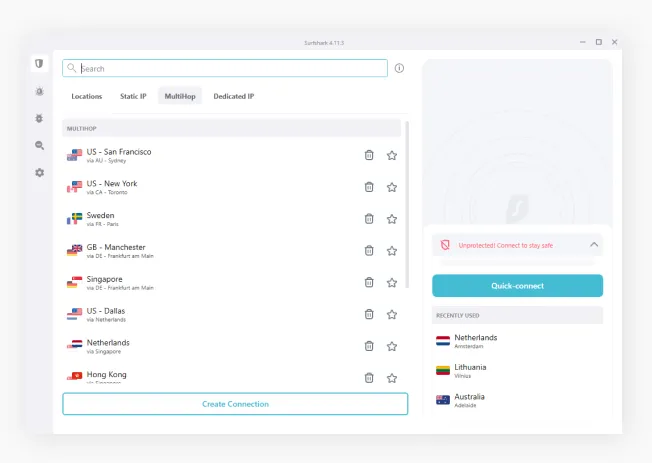
Task: Collapse the Unprotected status panel chevron
Action: coord(594,244)
